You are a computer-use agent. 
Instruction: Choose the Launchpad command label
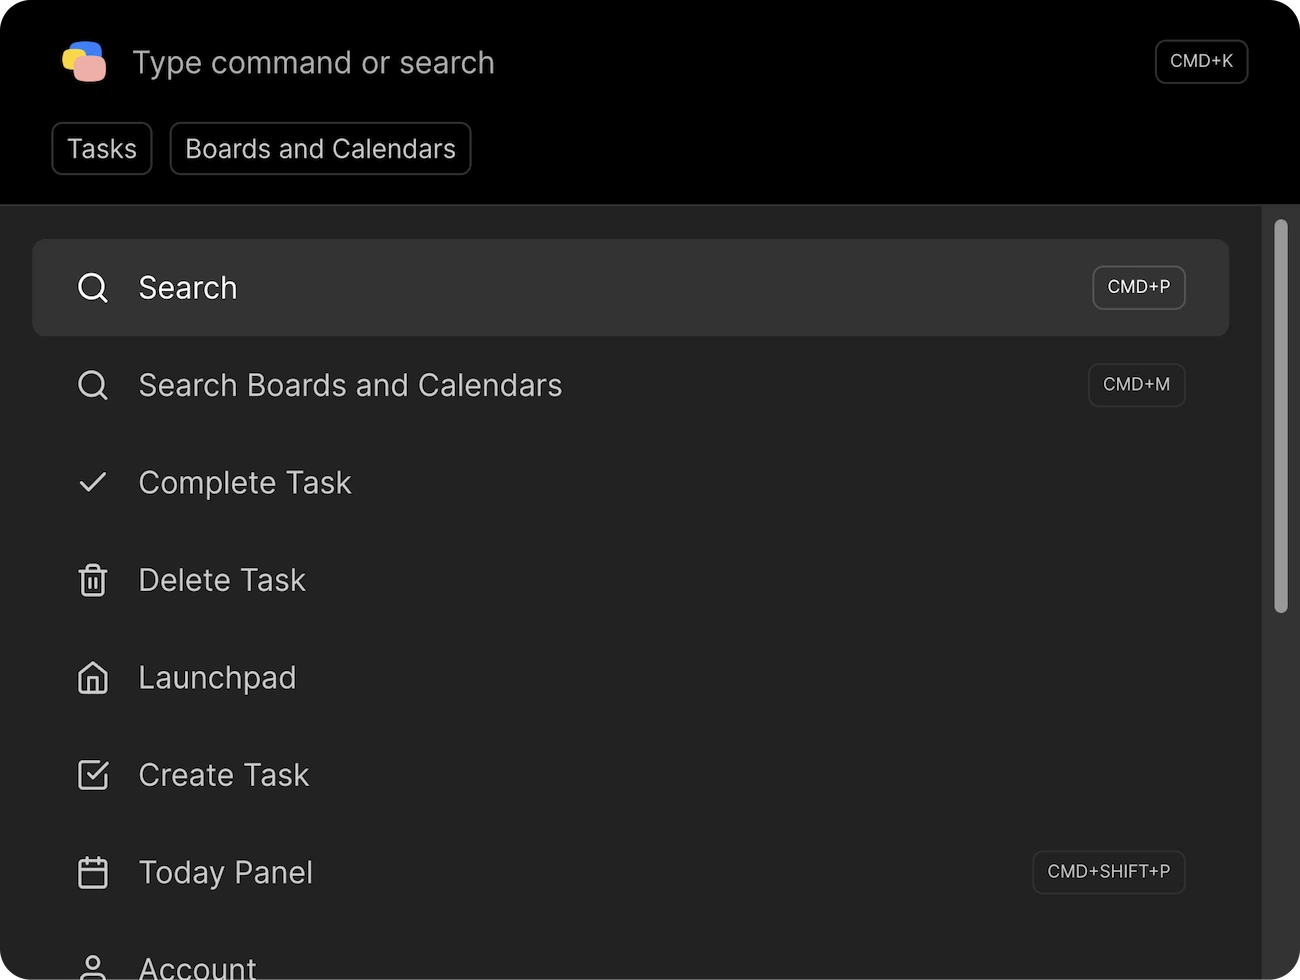[217, 678]
